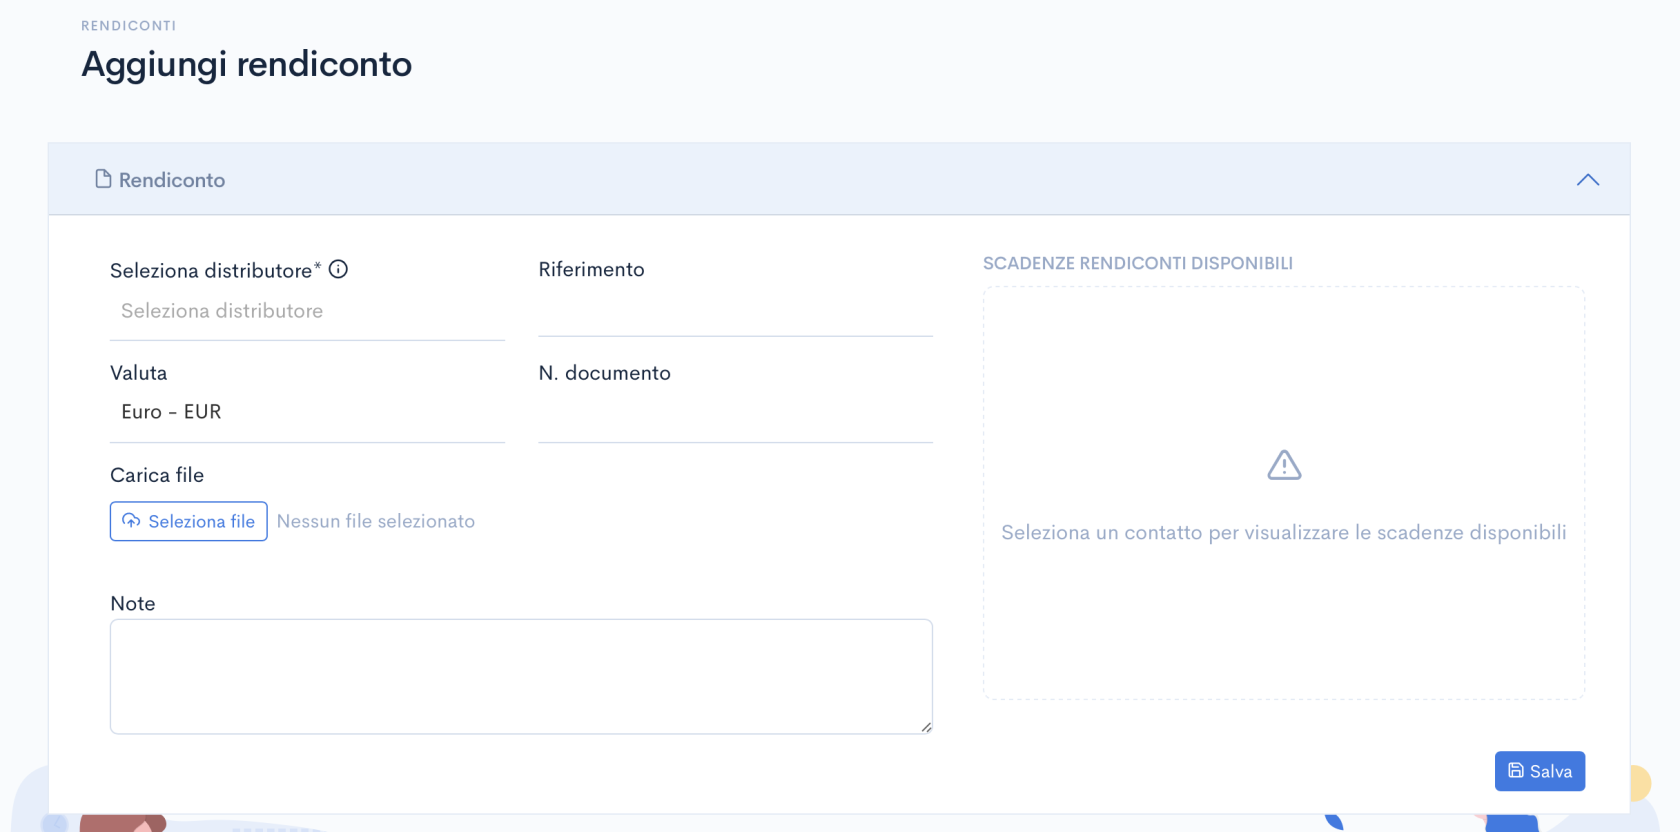
Task: Click the Seleziona file upload button
Action: 189,521
